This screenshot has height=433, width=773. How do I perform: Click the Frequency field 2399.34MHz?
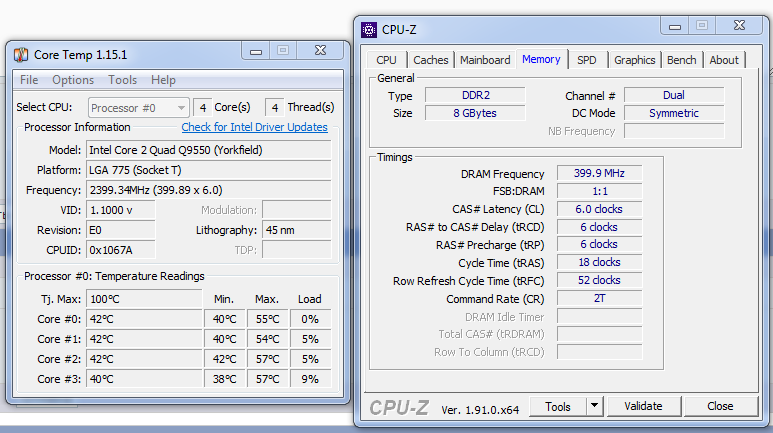tap(209, 190)
